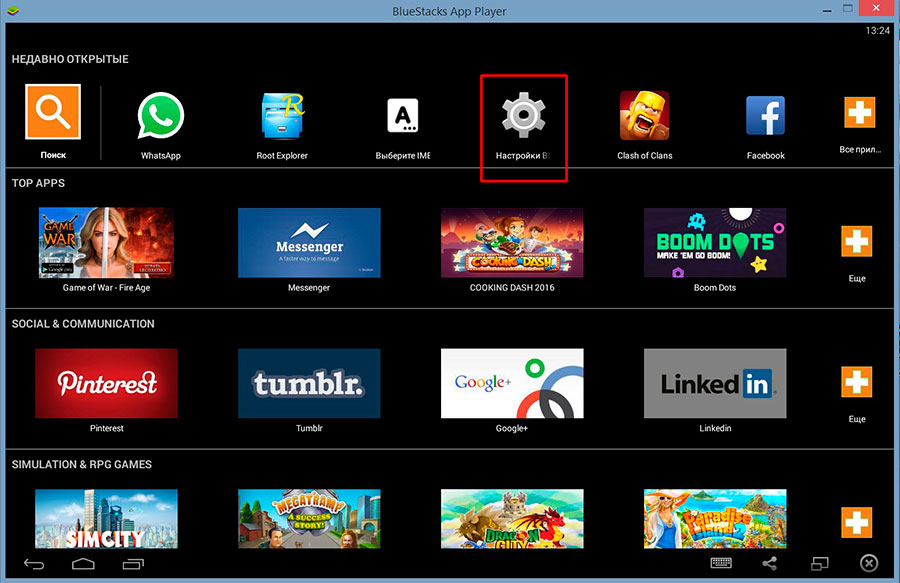Image resolution: width=900 pixels, height=583 pixels.
Task: Click the BlueStacks logo in title bar
Action: coord(13,10)
